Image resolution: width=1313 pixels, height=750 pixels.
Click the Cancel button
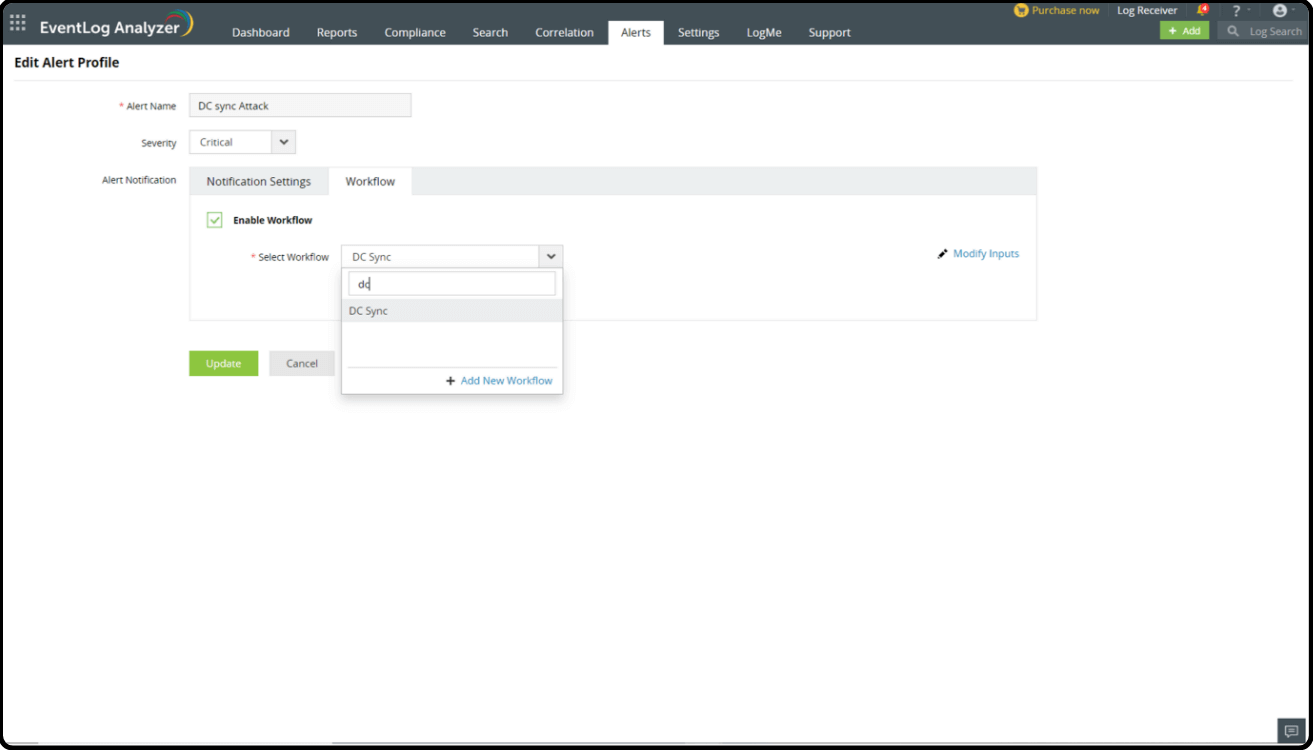pos(302,363)
